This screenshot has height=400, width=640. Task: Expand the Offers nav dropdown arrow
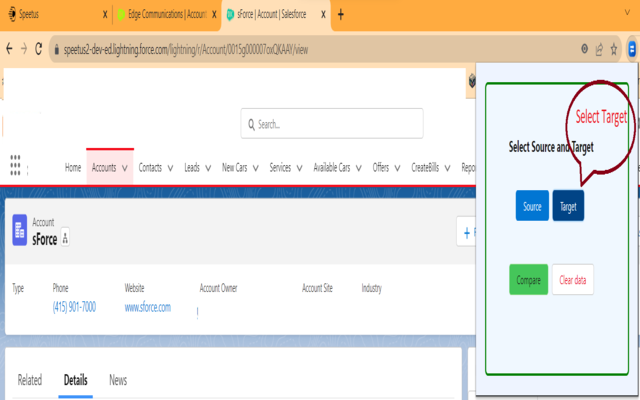[x=397, y=168]
